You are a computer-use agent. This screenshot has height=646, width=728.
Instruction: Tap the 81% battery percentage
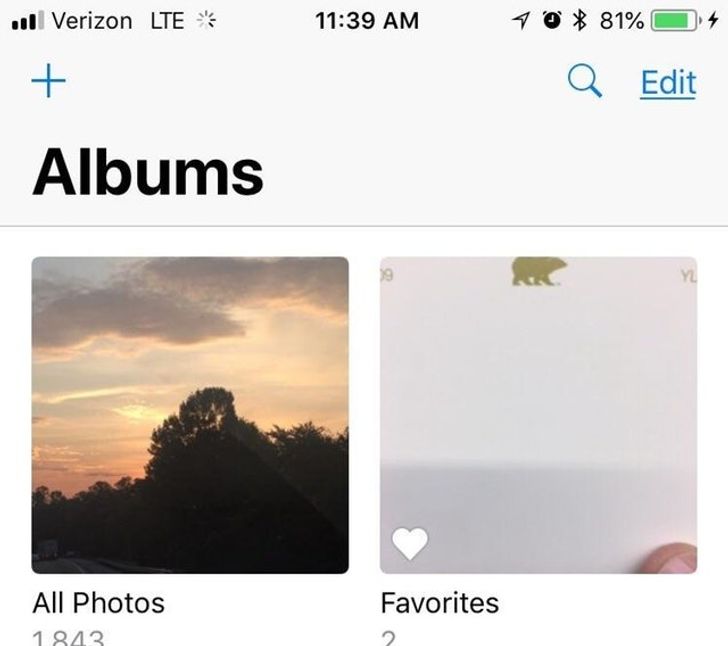tap(621, 21)
